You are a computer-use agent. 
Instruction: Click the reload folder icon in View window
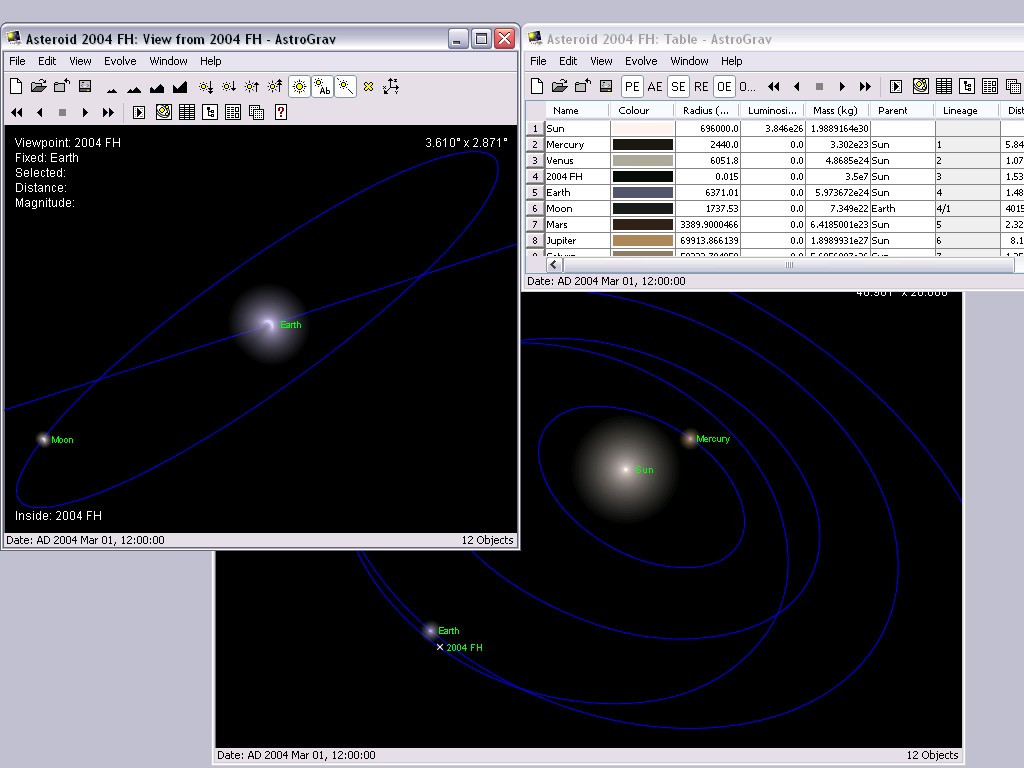[62, 86]
